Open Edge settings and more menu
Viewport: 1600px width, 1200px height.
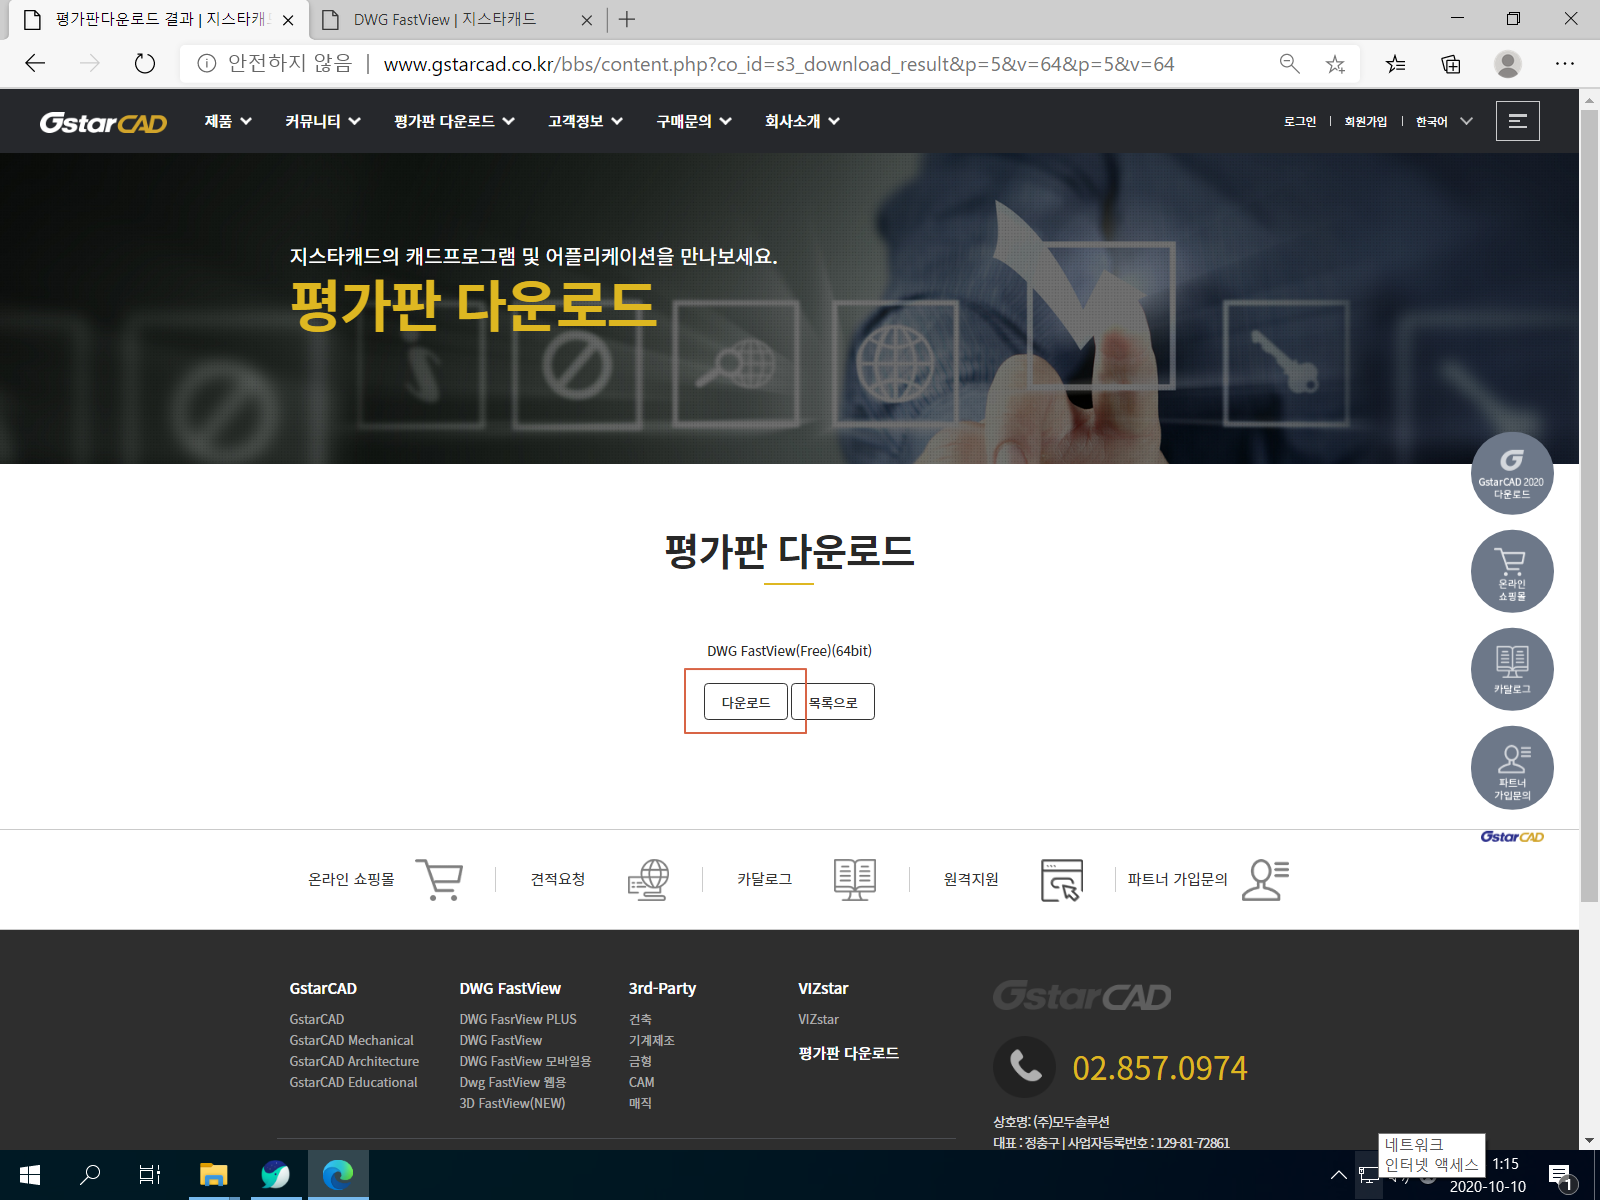point(1565,64)
